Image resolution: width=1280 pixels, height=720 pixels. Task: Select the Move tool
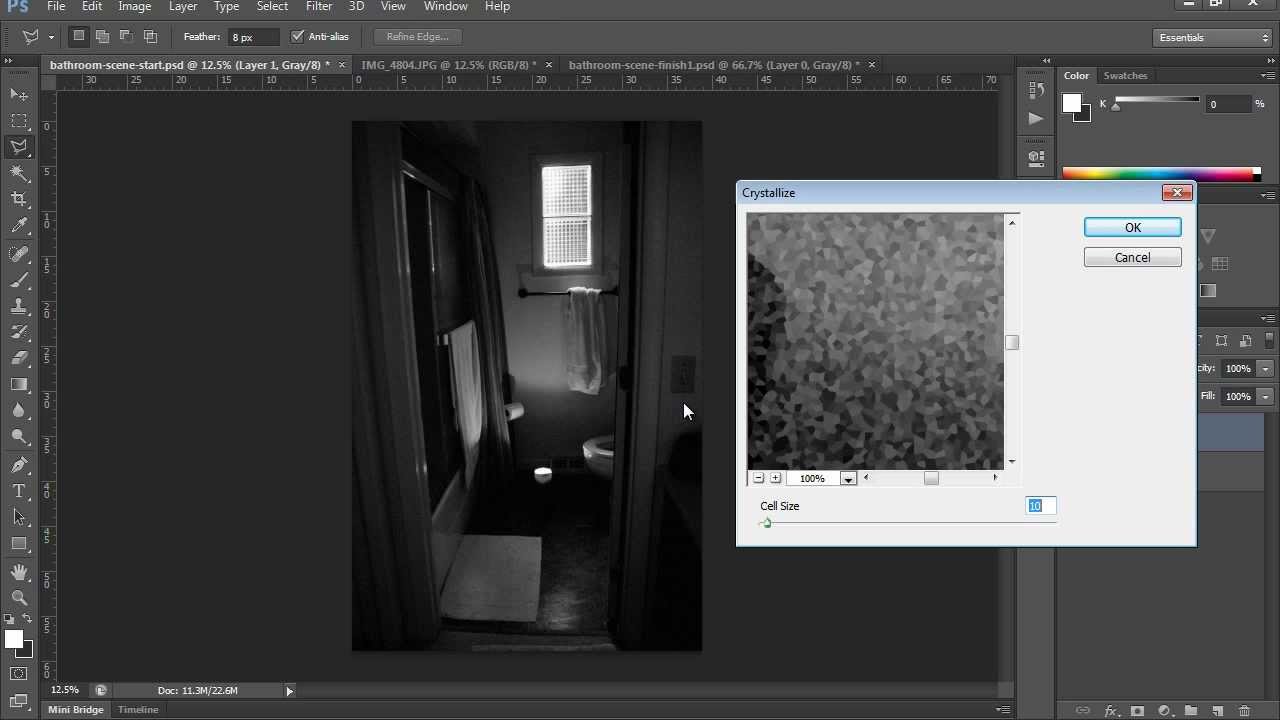(19, 94)
